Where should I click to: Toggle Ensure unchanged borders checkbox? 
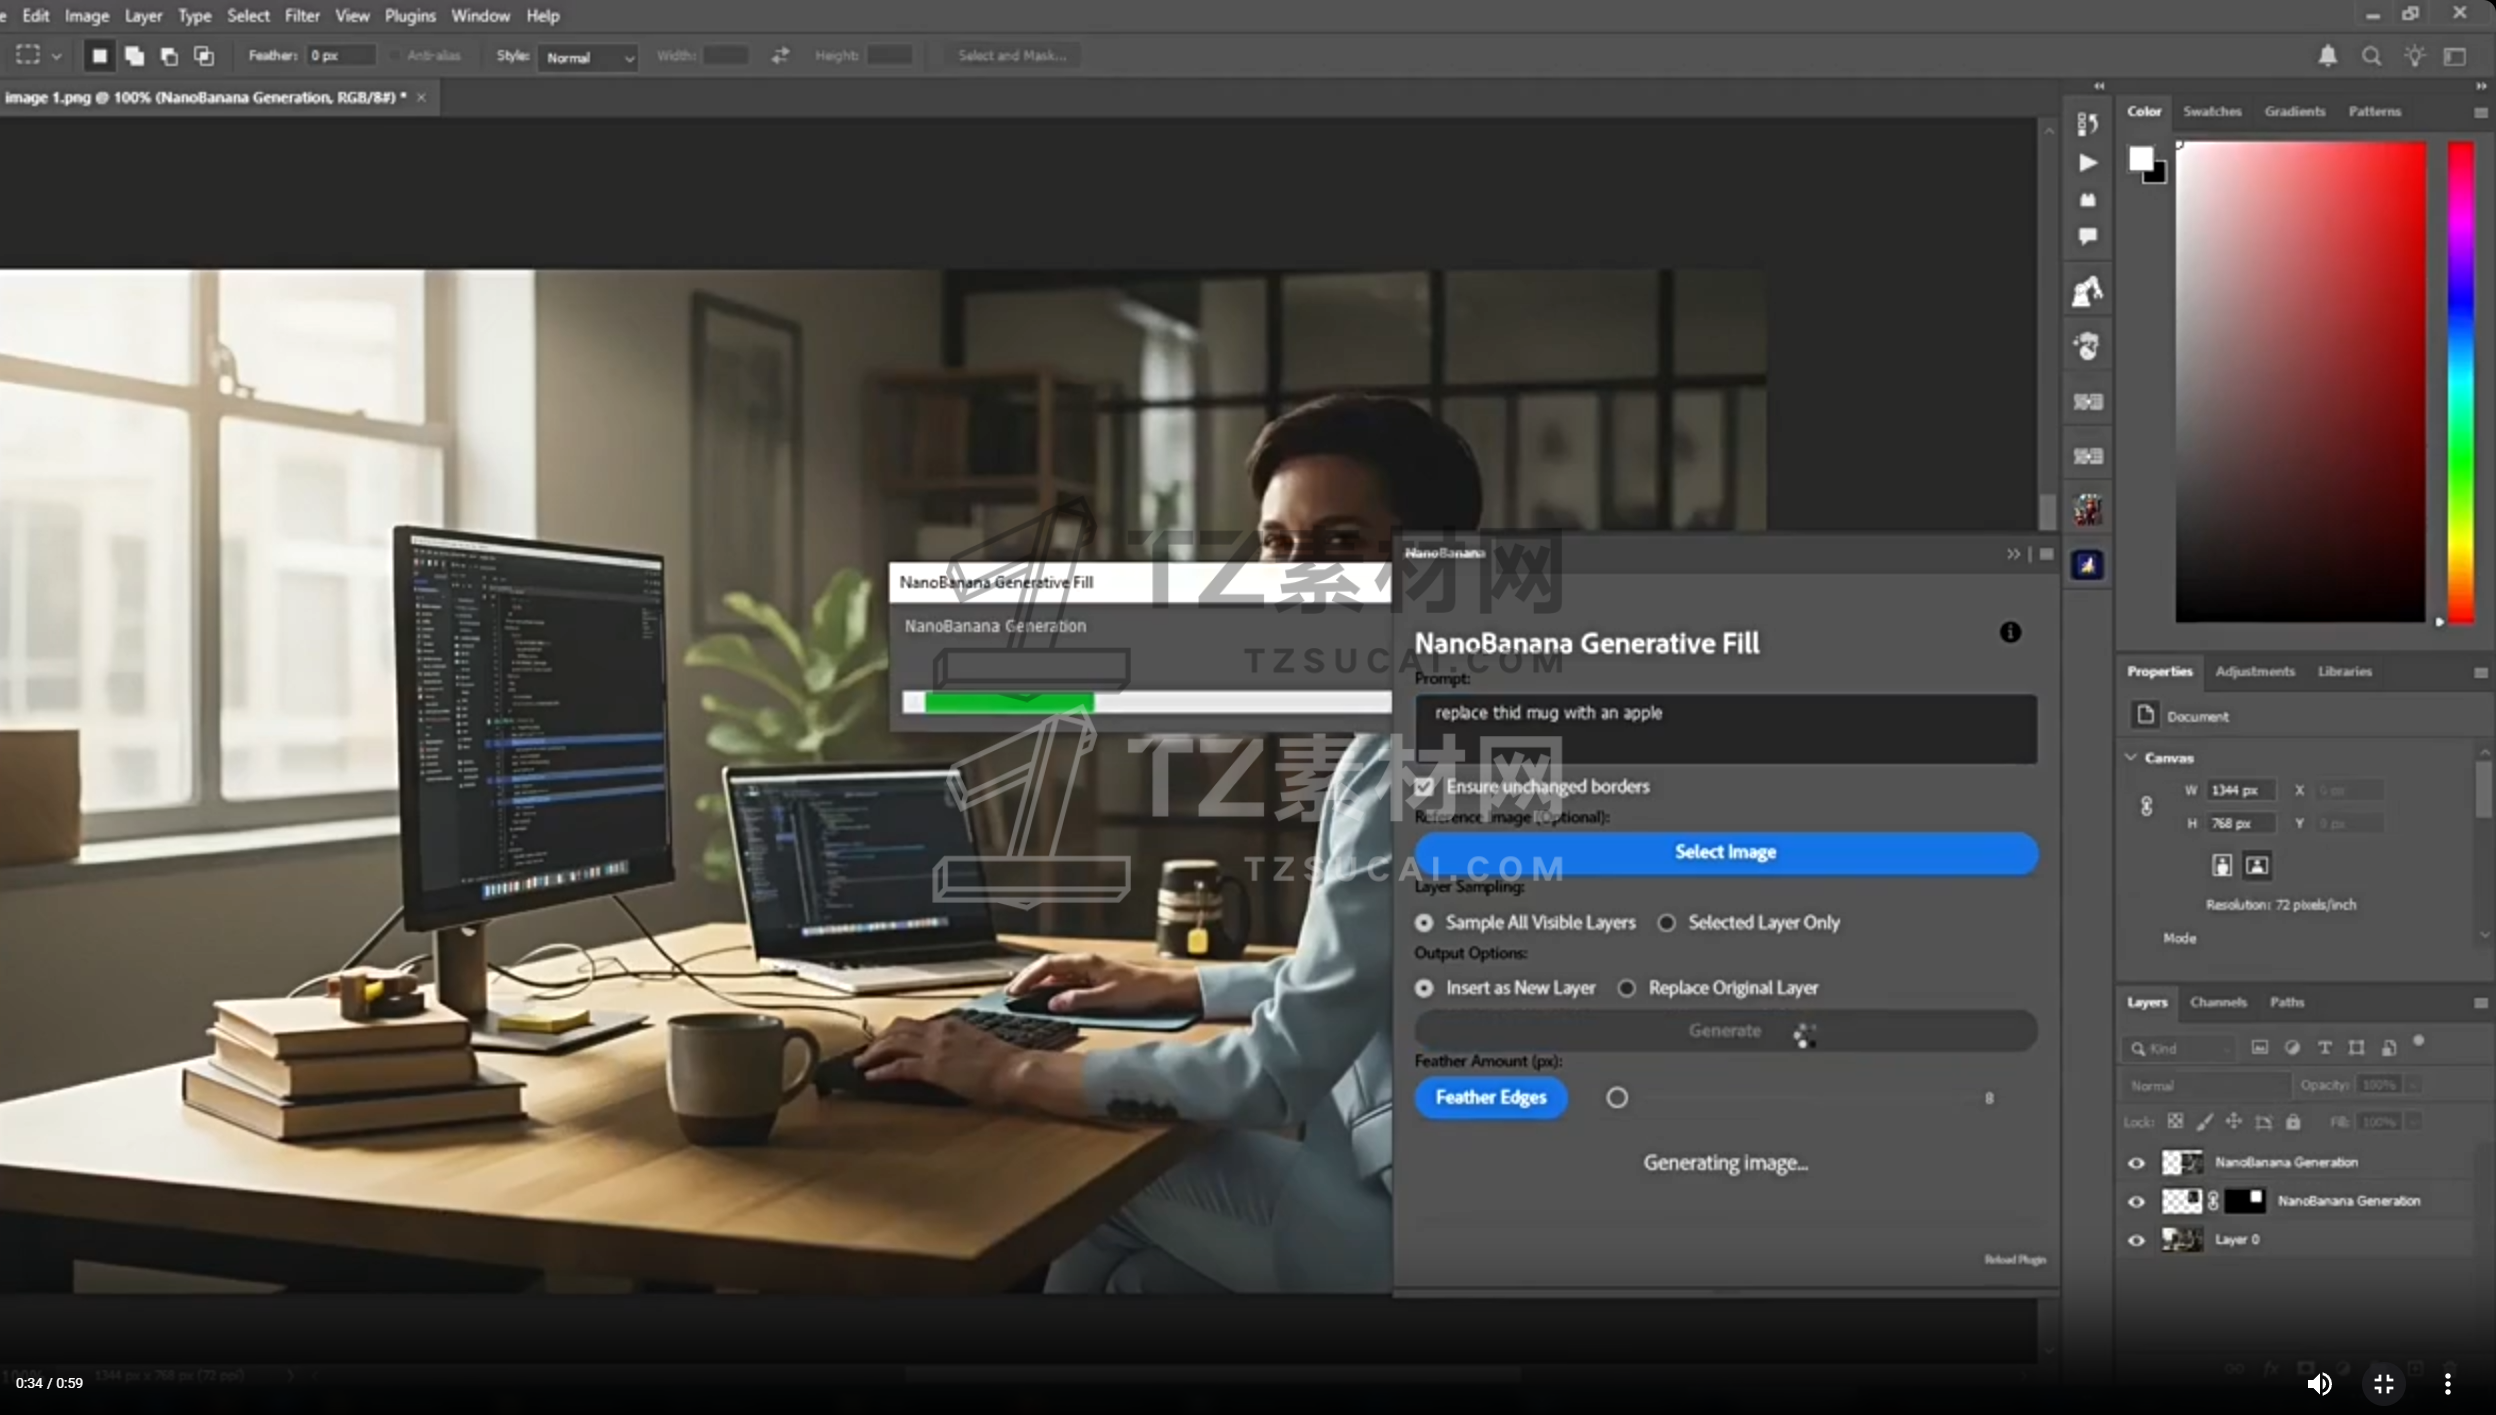tap(1424, 787)
